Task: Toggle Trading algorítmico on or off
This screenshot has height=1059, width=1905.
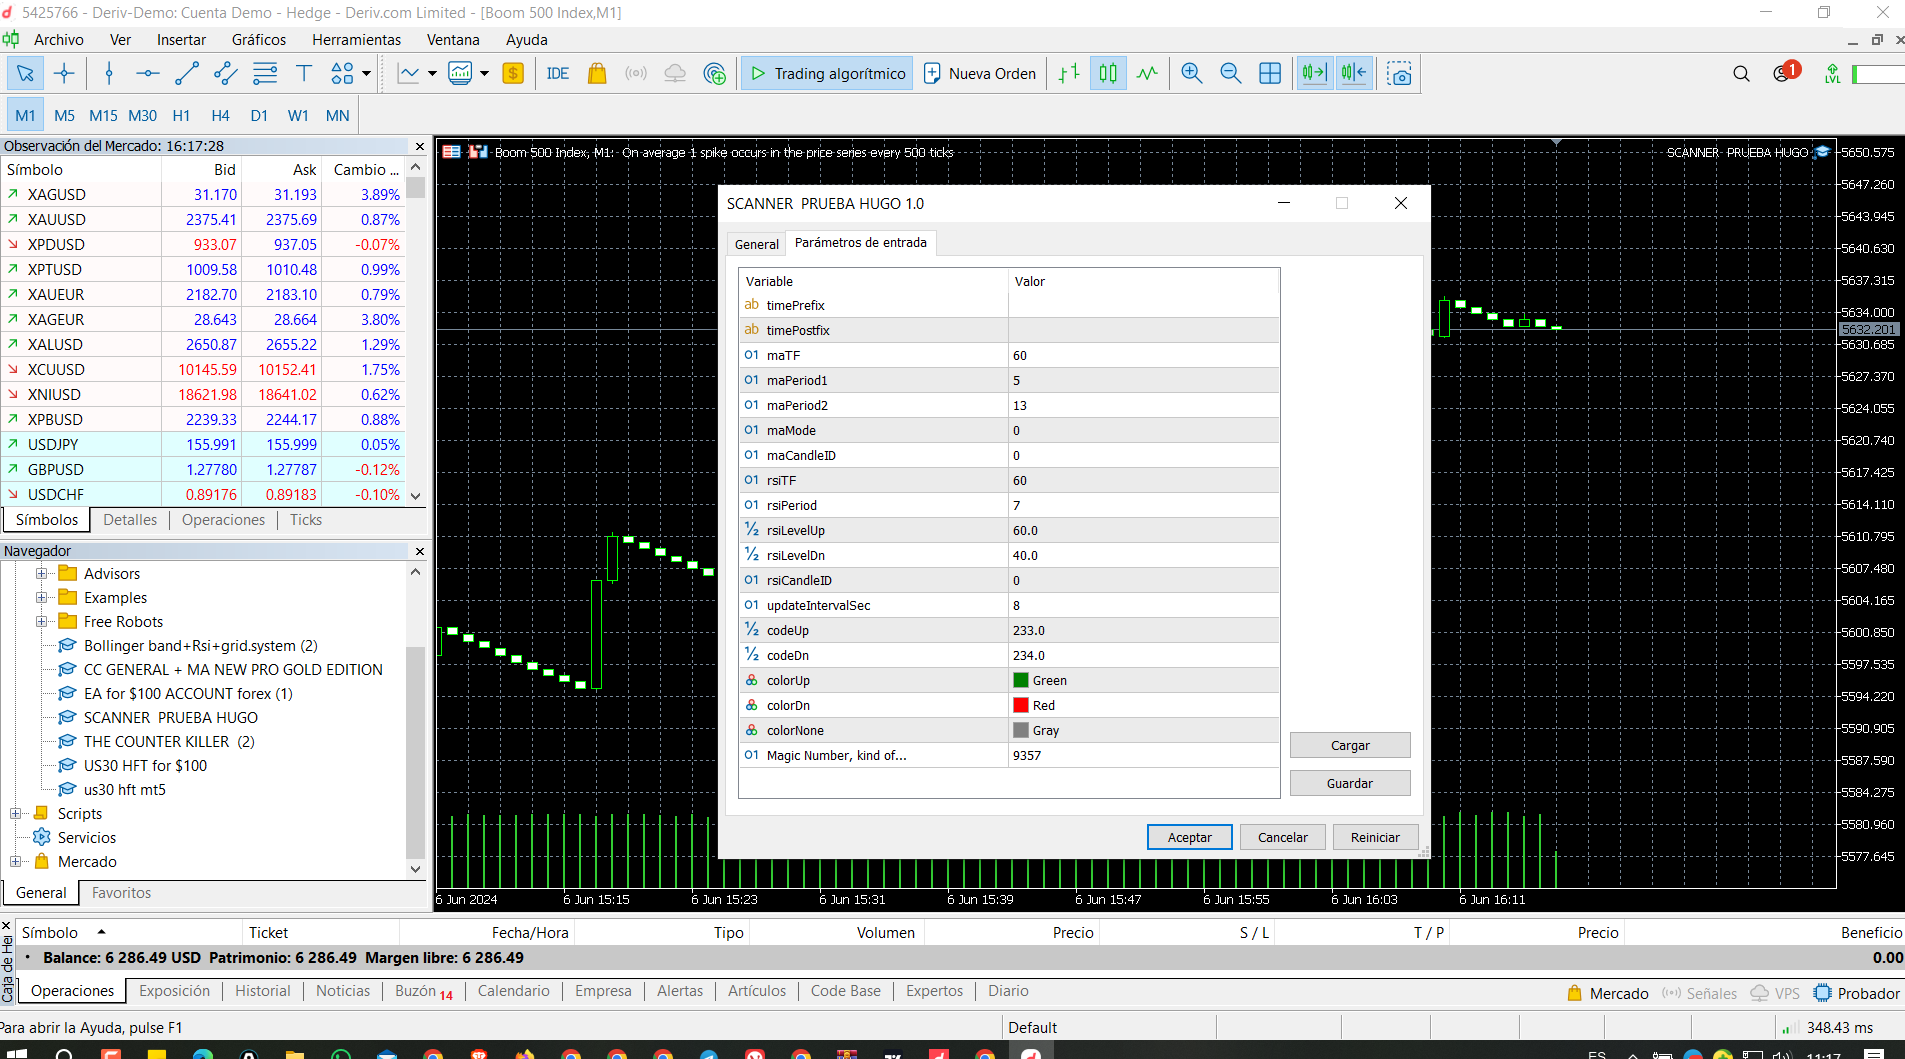Action: [x=827, y=73]
